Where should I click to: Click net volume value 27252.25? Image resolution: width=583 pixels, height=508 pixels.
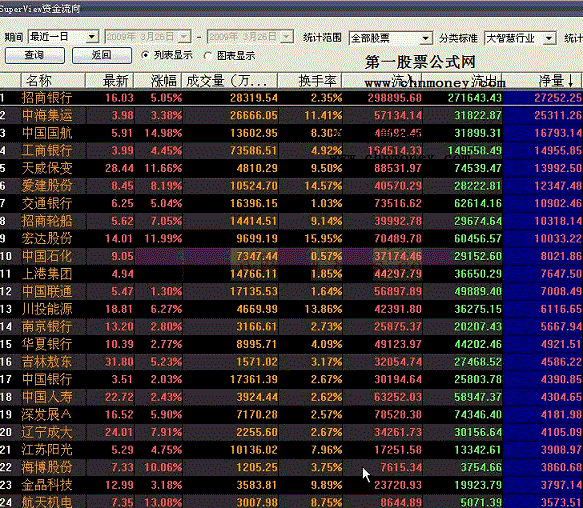tap(558, 98)
